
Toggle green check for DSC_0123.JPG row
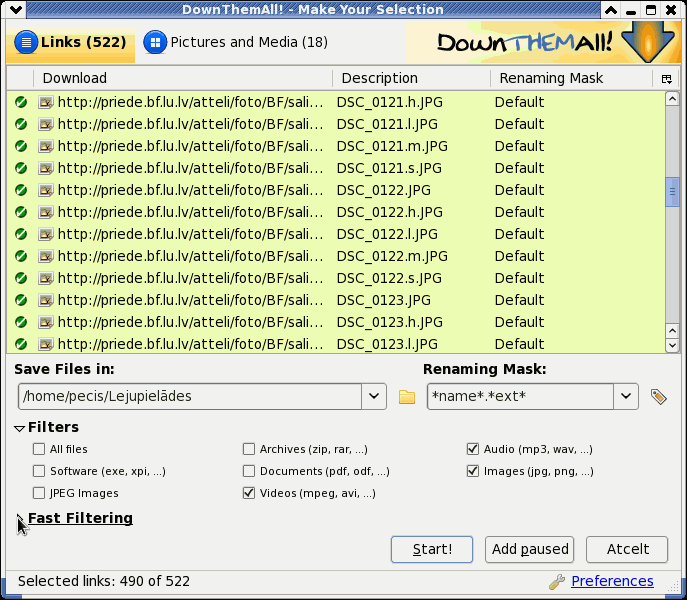21,300
